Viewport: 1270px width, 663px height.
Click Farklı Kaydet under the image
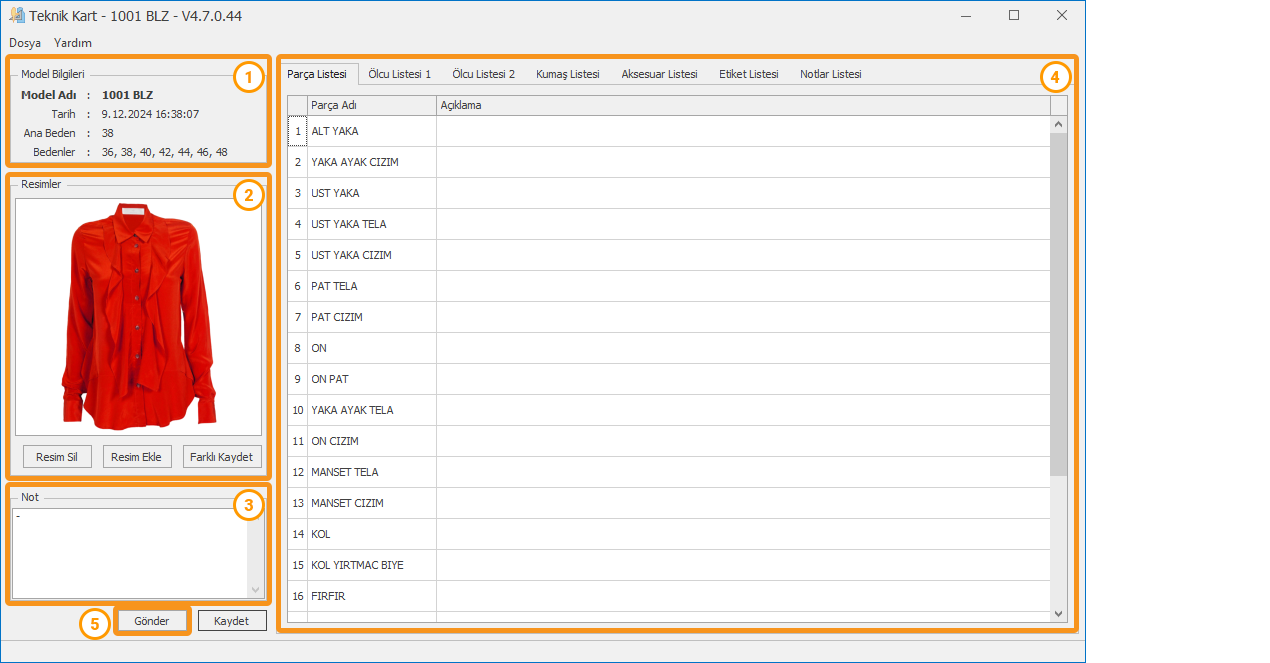tap(222, 457)
